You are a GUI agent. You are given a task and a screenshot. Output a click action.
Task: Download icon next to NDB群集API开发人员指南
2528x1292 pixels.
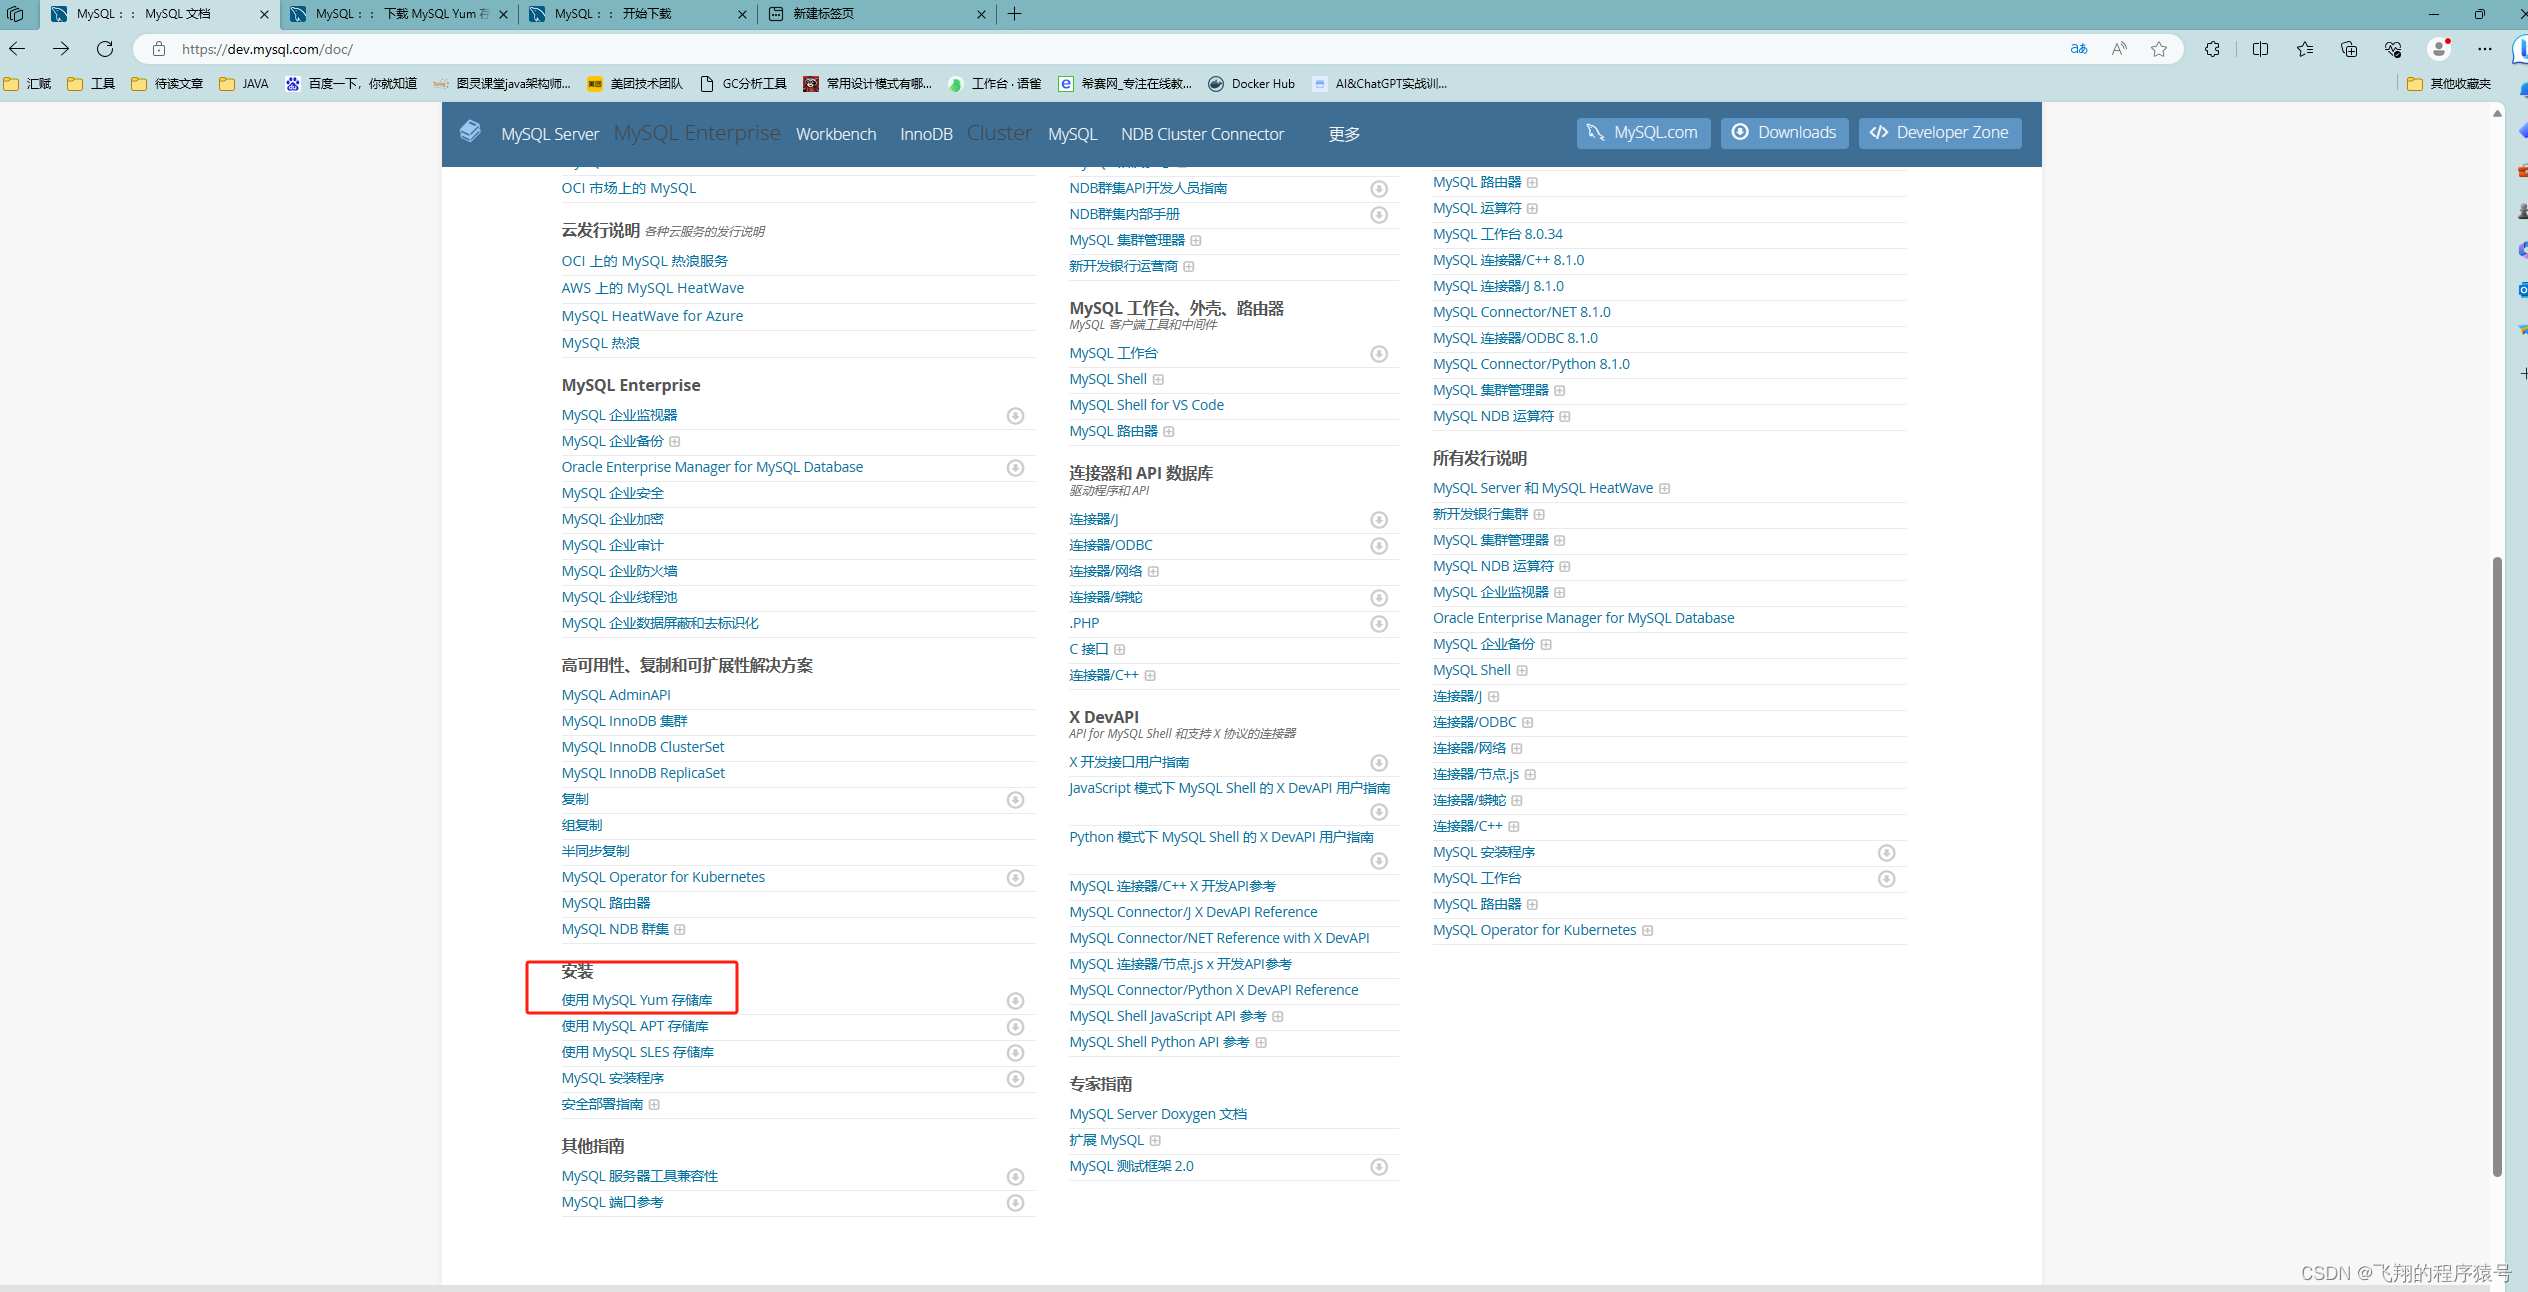pos(1379,189)
